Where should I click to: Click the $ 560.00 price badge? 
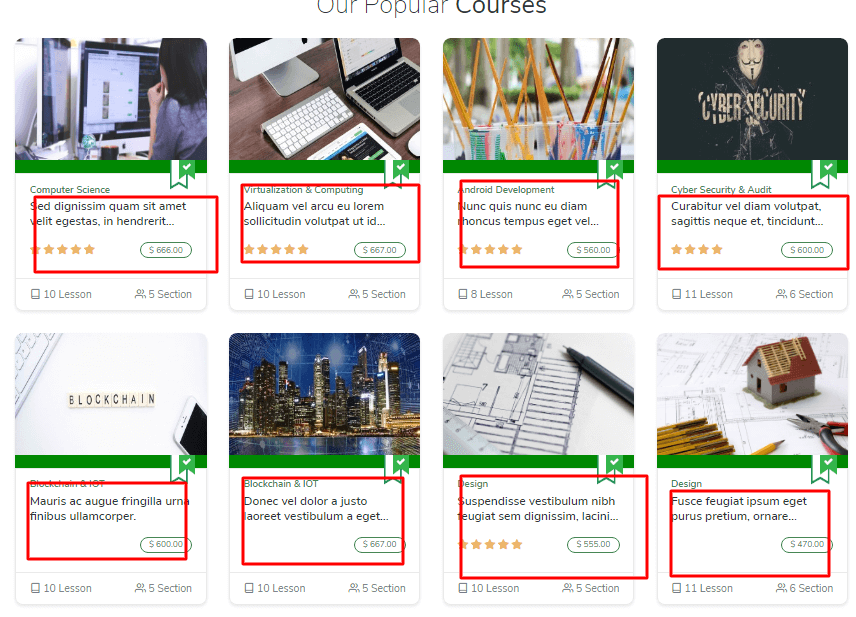pos(593,250)
